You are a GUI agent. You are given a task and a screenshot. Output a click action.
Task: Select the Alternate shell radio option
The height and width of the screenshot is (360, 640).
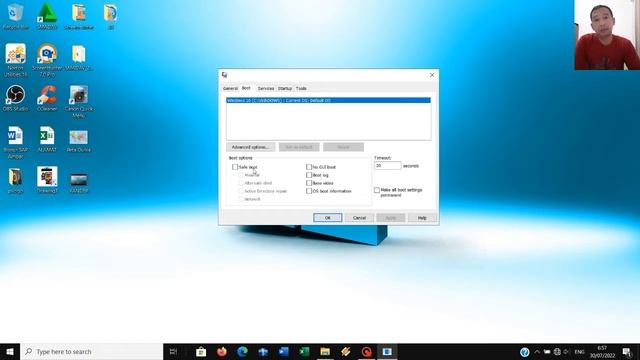coord(241,183)
